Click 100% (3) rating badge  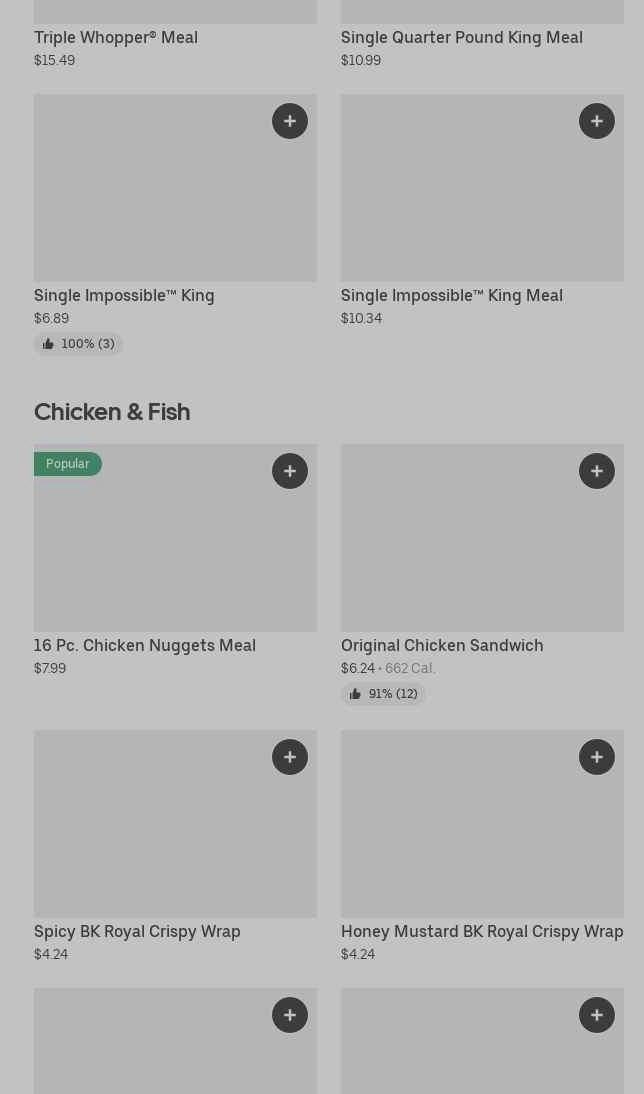click(79, 344)
